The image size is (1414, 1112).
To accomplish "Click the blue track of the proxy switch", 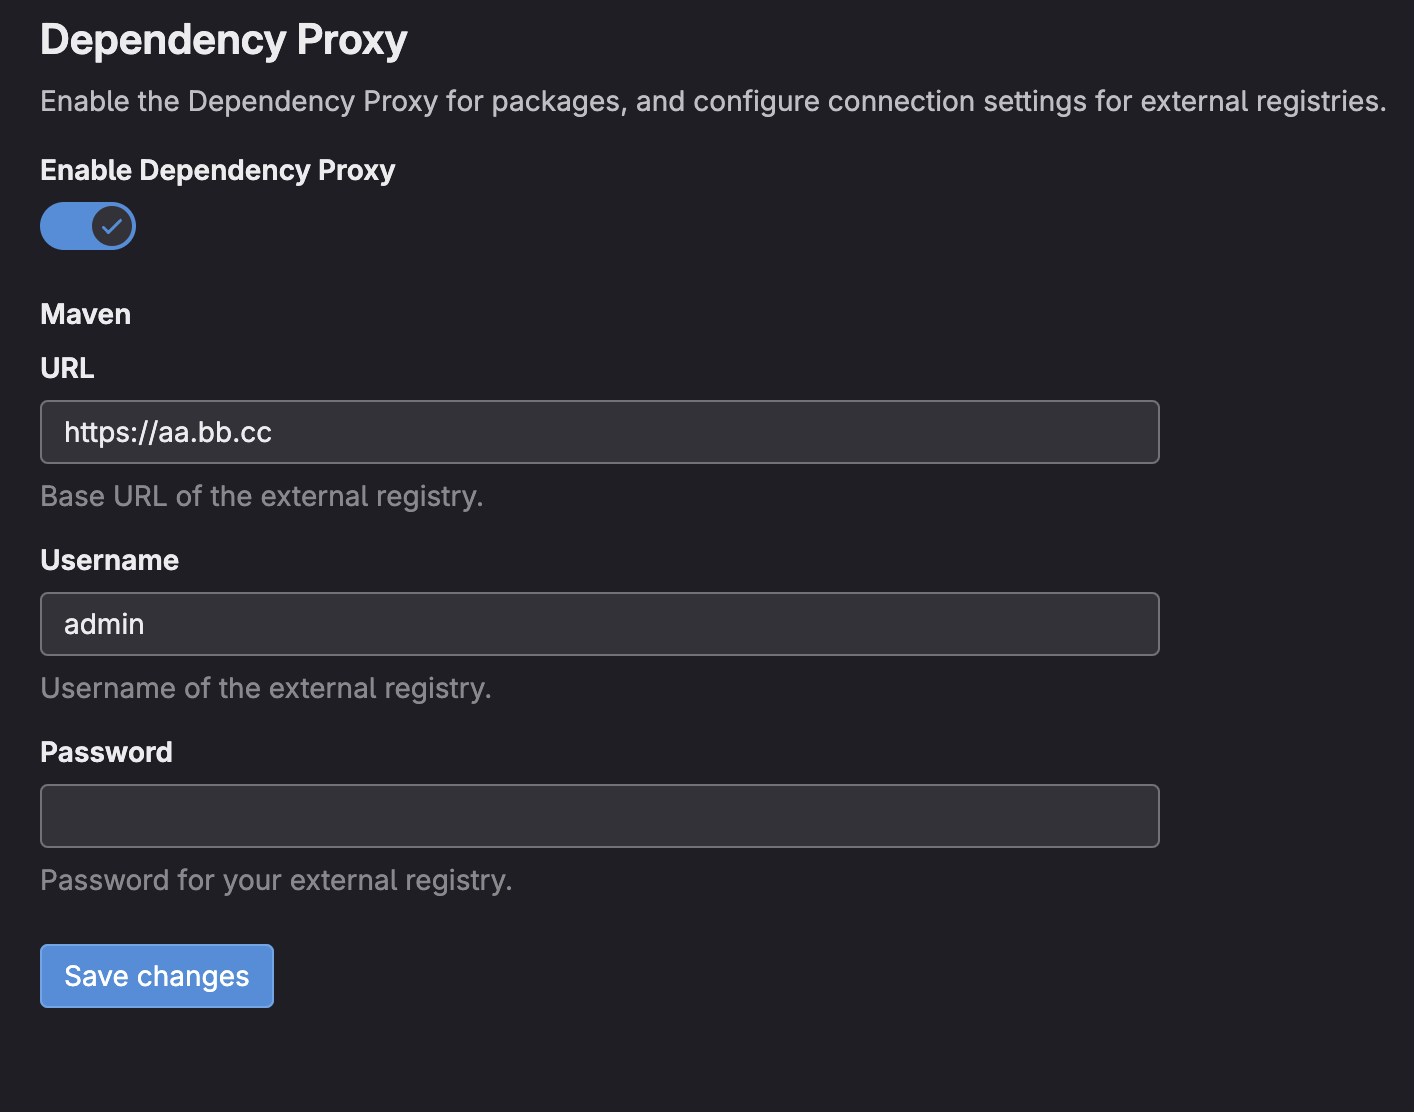I will [x=64, y=226].
